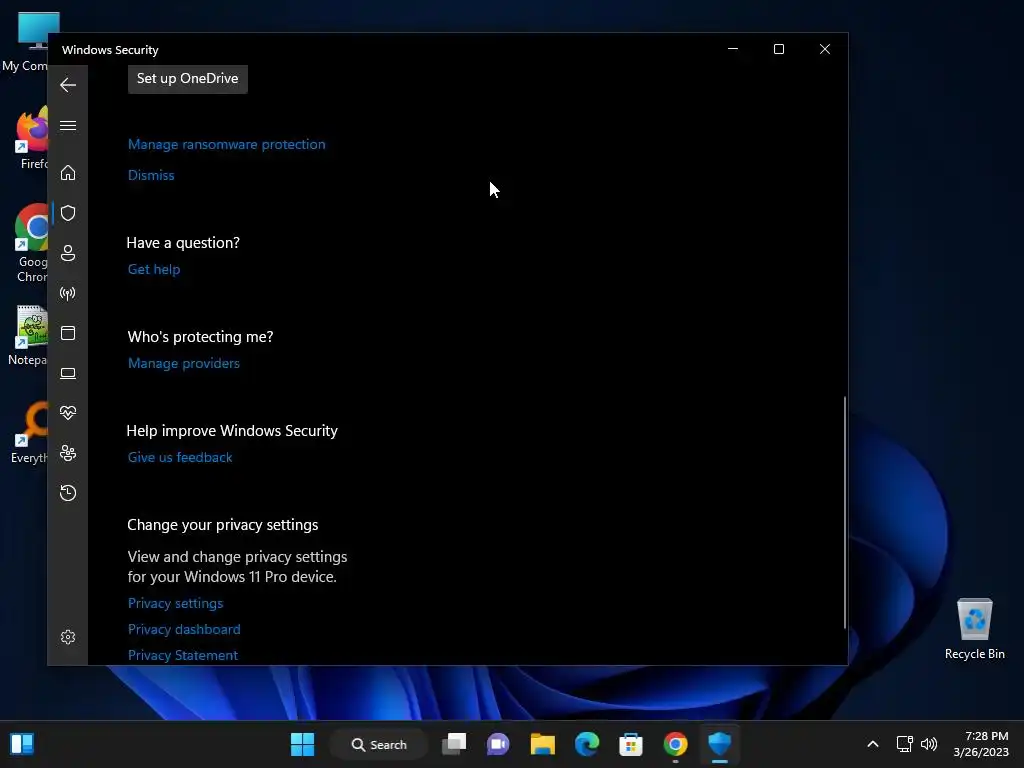Open the volume tray icon
Screen dimensions: 1024x768
[929, 744]
